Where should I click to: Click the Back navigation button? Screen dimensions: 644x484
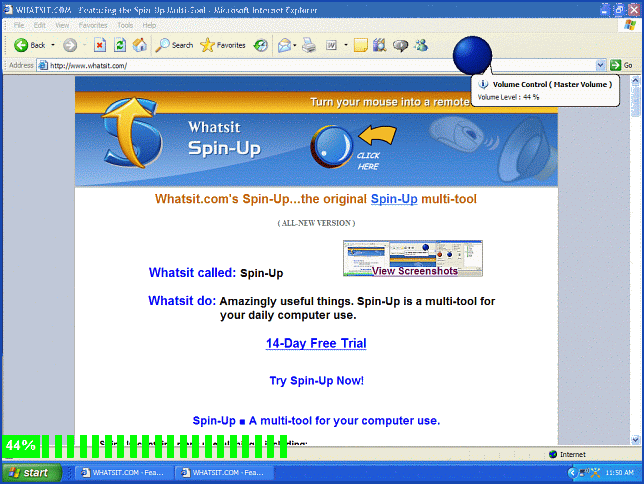[29, 45]
